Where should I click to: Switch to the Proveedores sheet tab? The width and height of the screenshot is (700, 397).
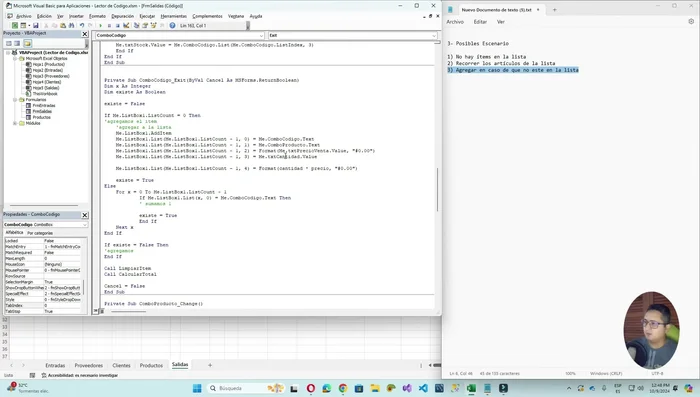[x=88, y=365]
